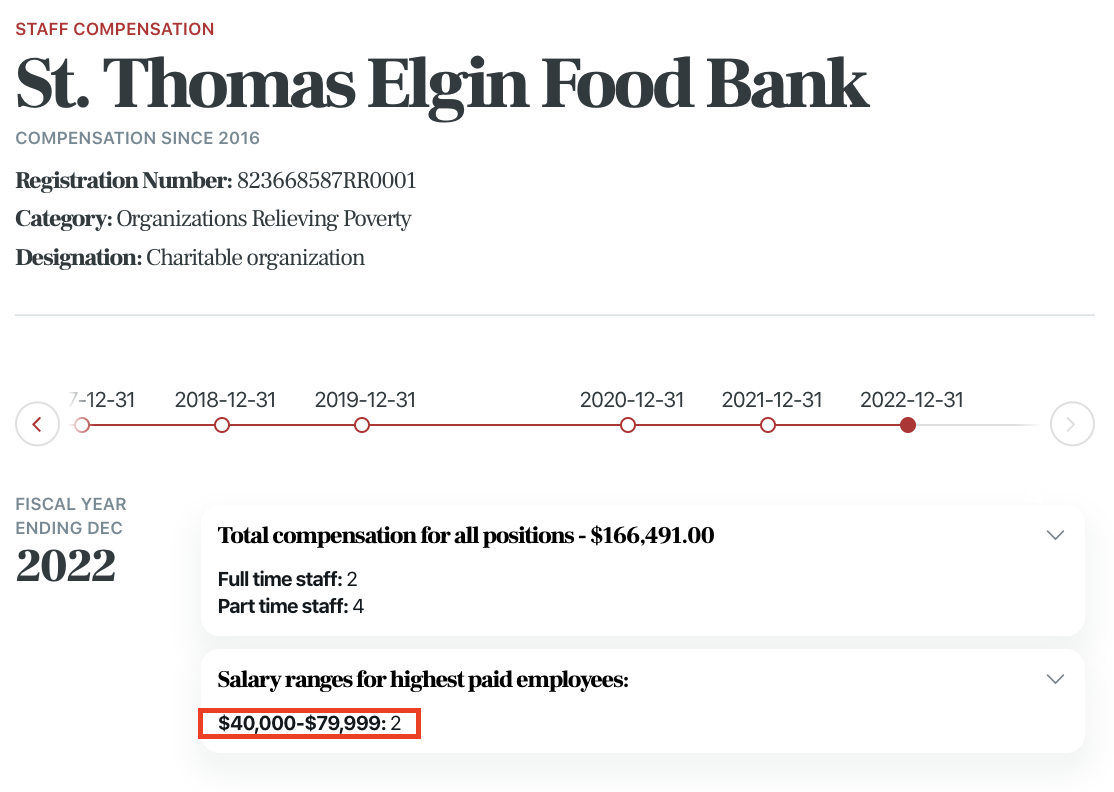Click the 2020-12-31 date label text

tap(631, 400)
